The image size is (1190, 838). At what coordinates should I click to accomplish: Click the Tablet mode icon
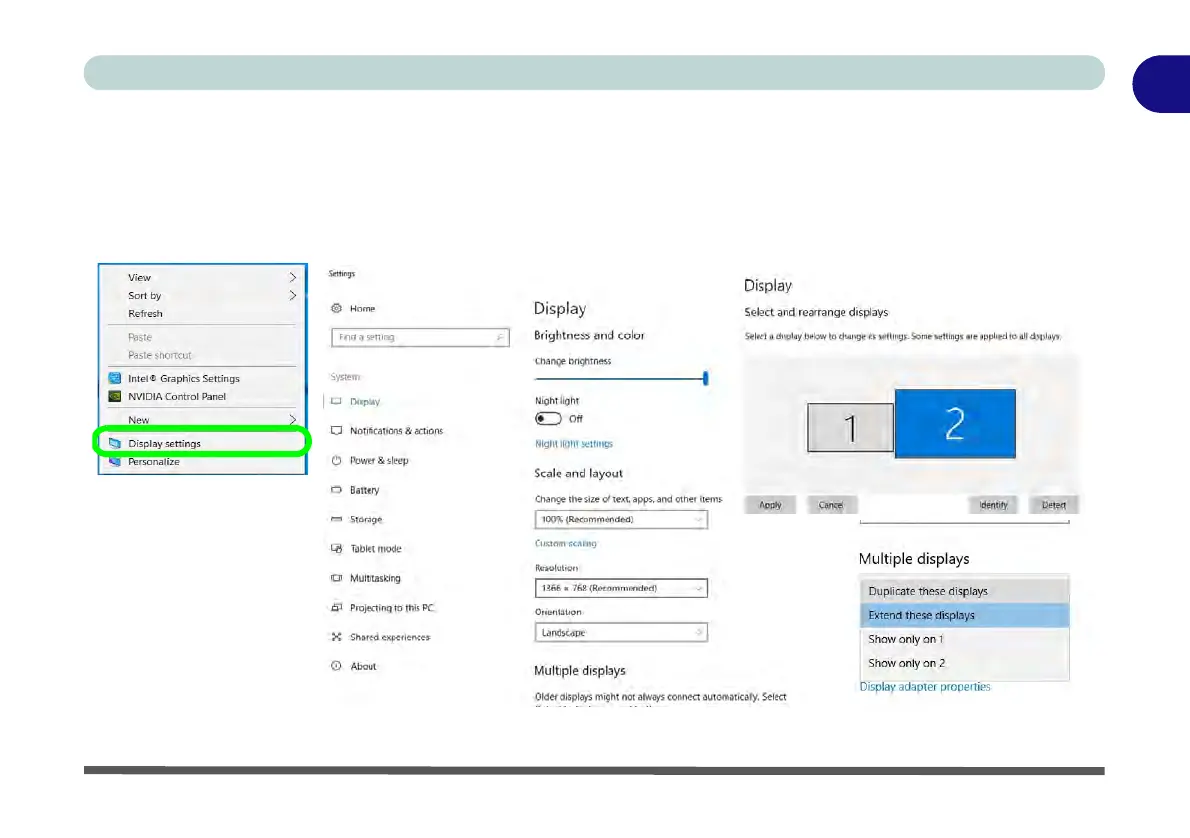click(337, 549)
